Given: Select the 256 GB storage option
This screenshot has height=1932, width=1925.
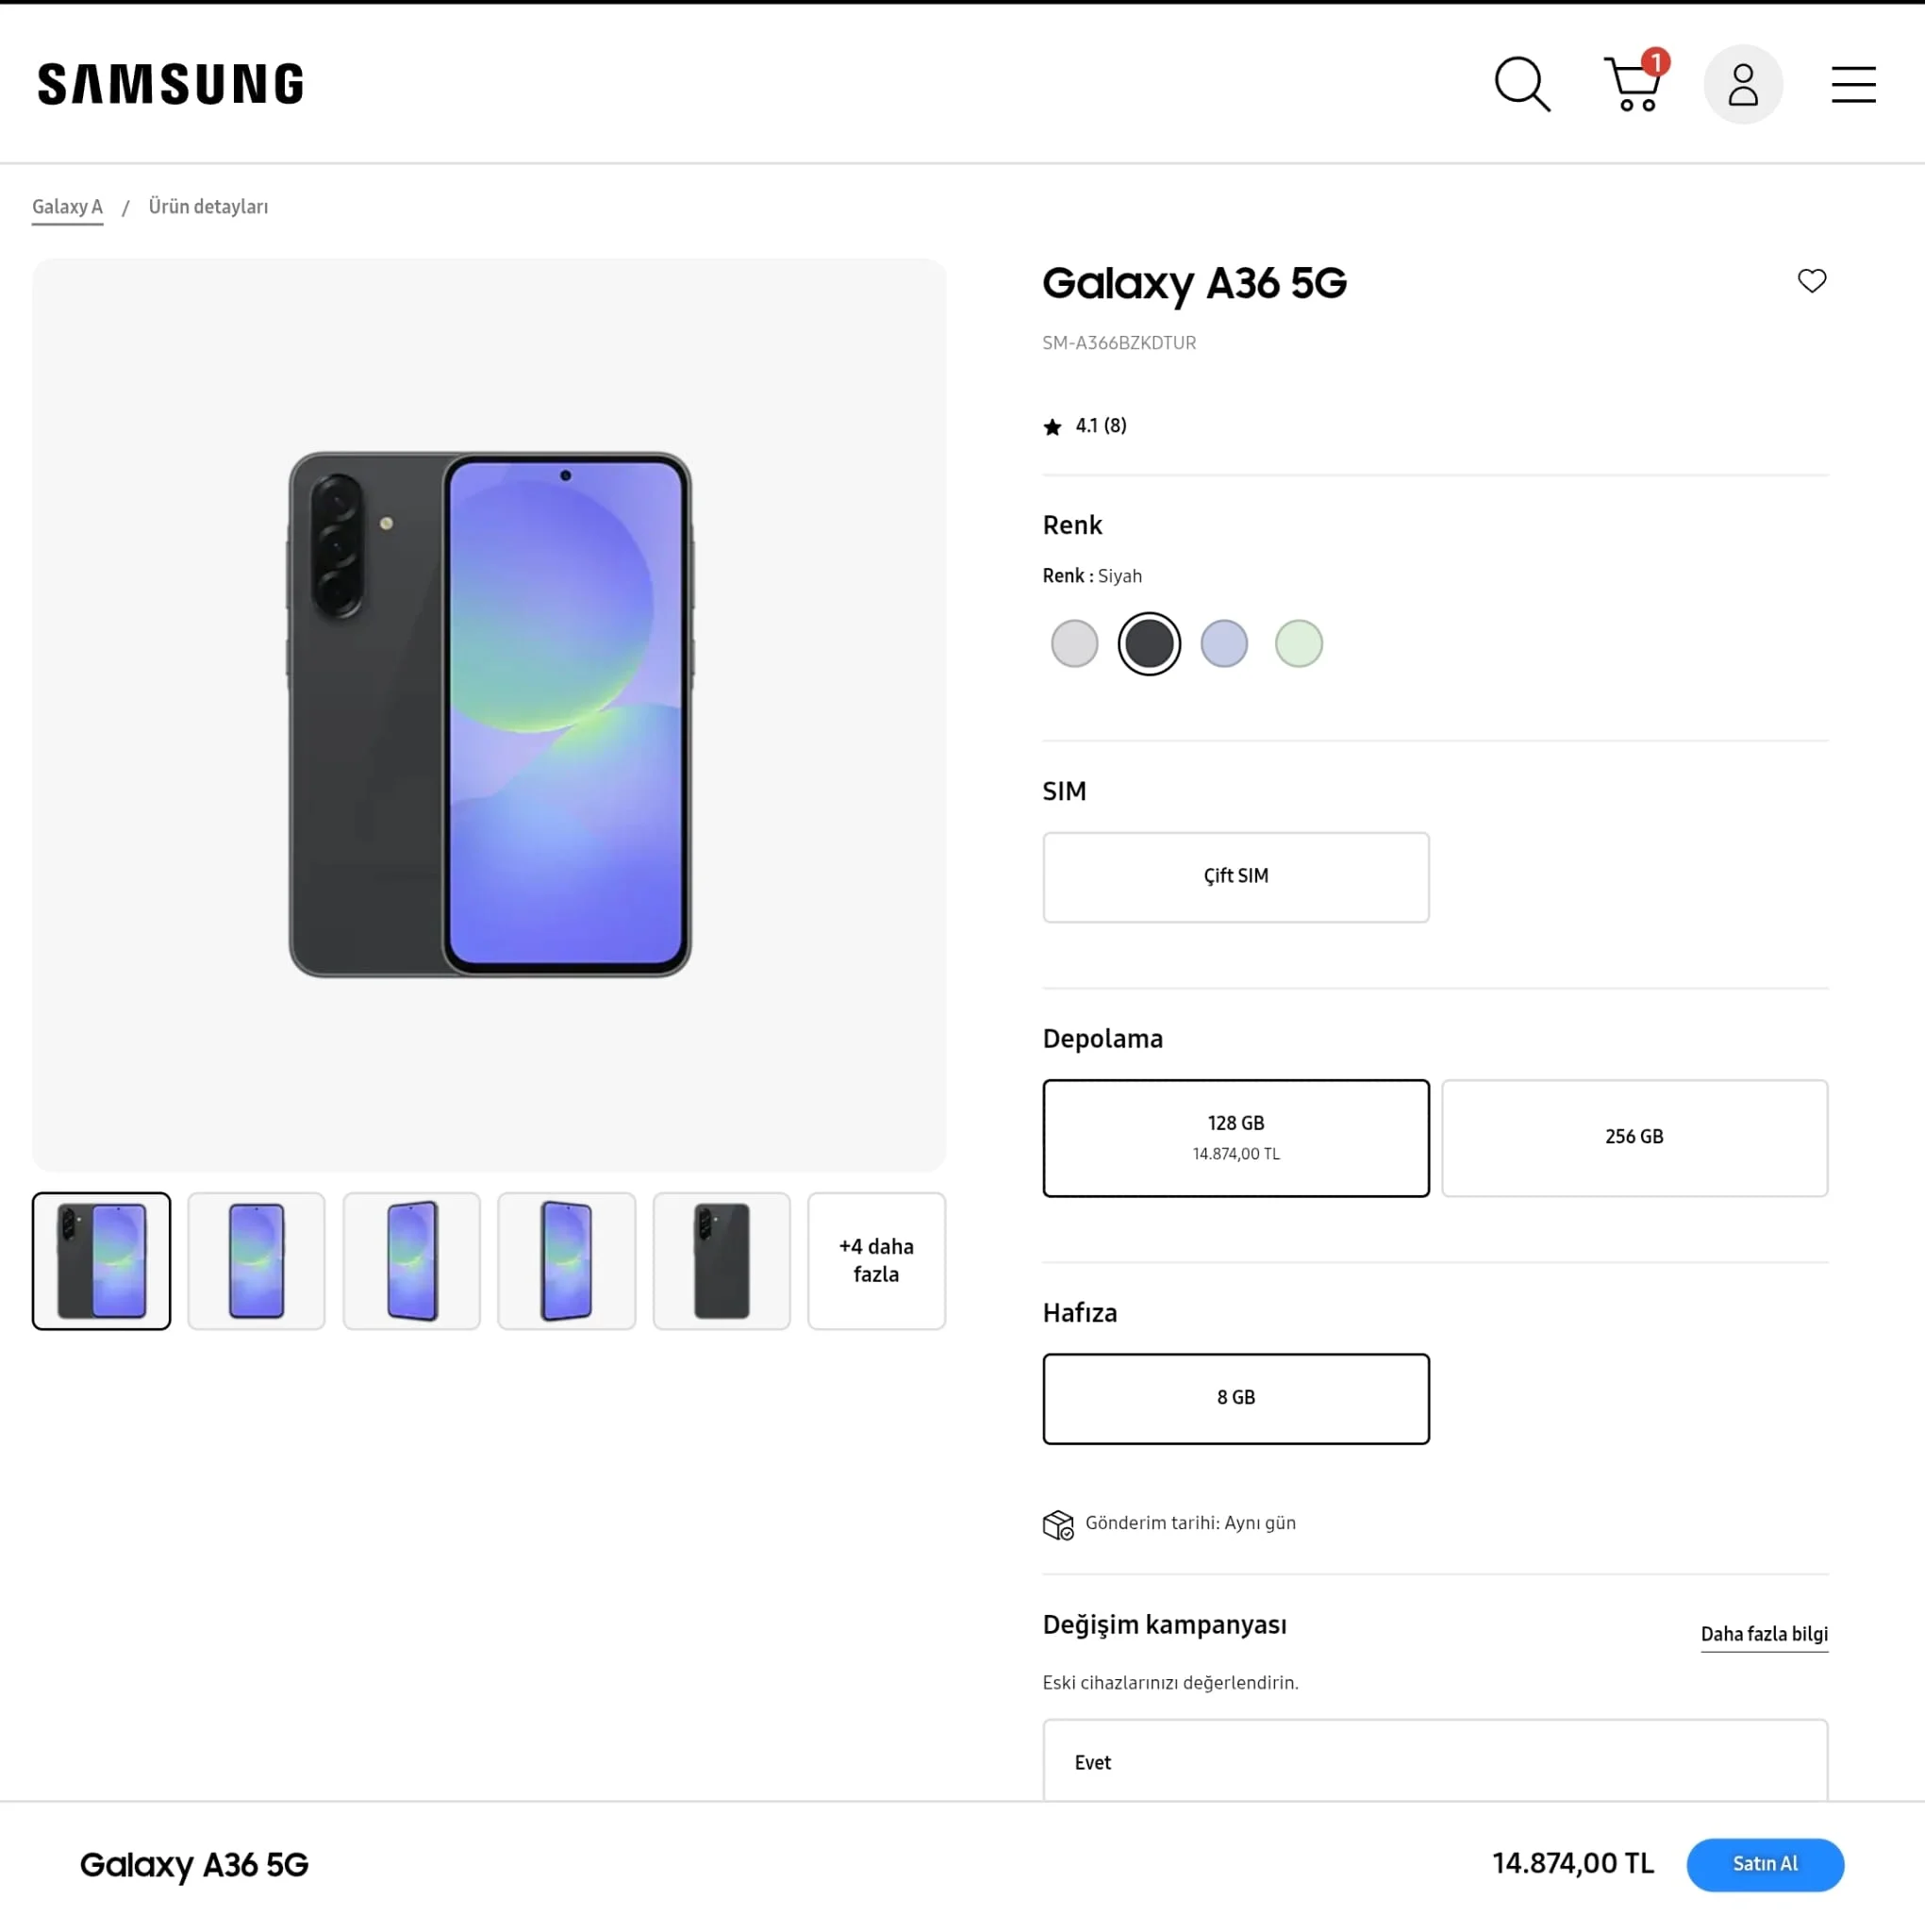Looking at the screenshot, I should [x=1633, y=1137].
